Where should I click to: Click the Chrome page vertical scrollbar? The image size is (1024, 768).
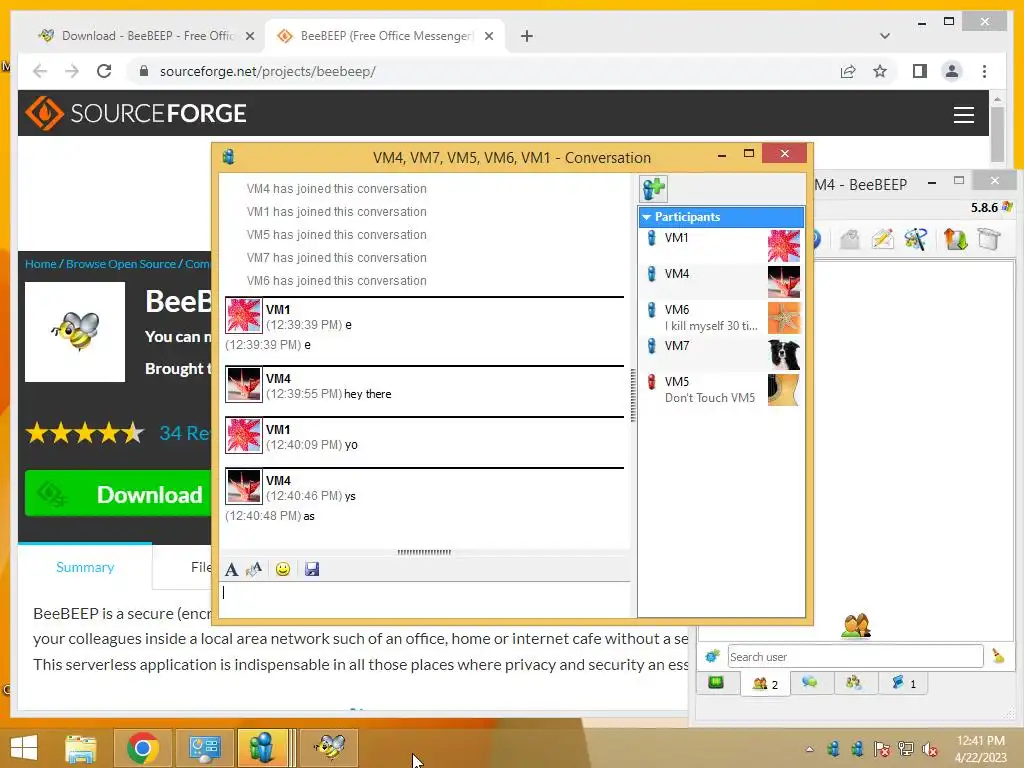click(997, 134)
